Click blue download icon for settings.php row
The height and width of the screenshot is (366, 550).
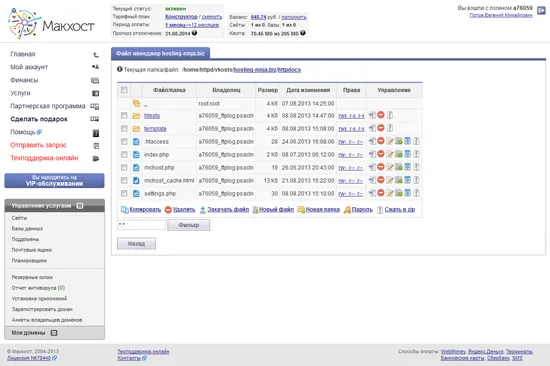click(x=407, y=193)
